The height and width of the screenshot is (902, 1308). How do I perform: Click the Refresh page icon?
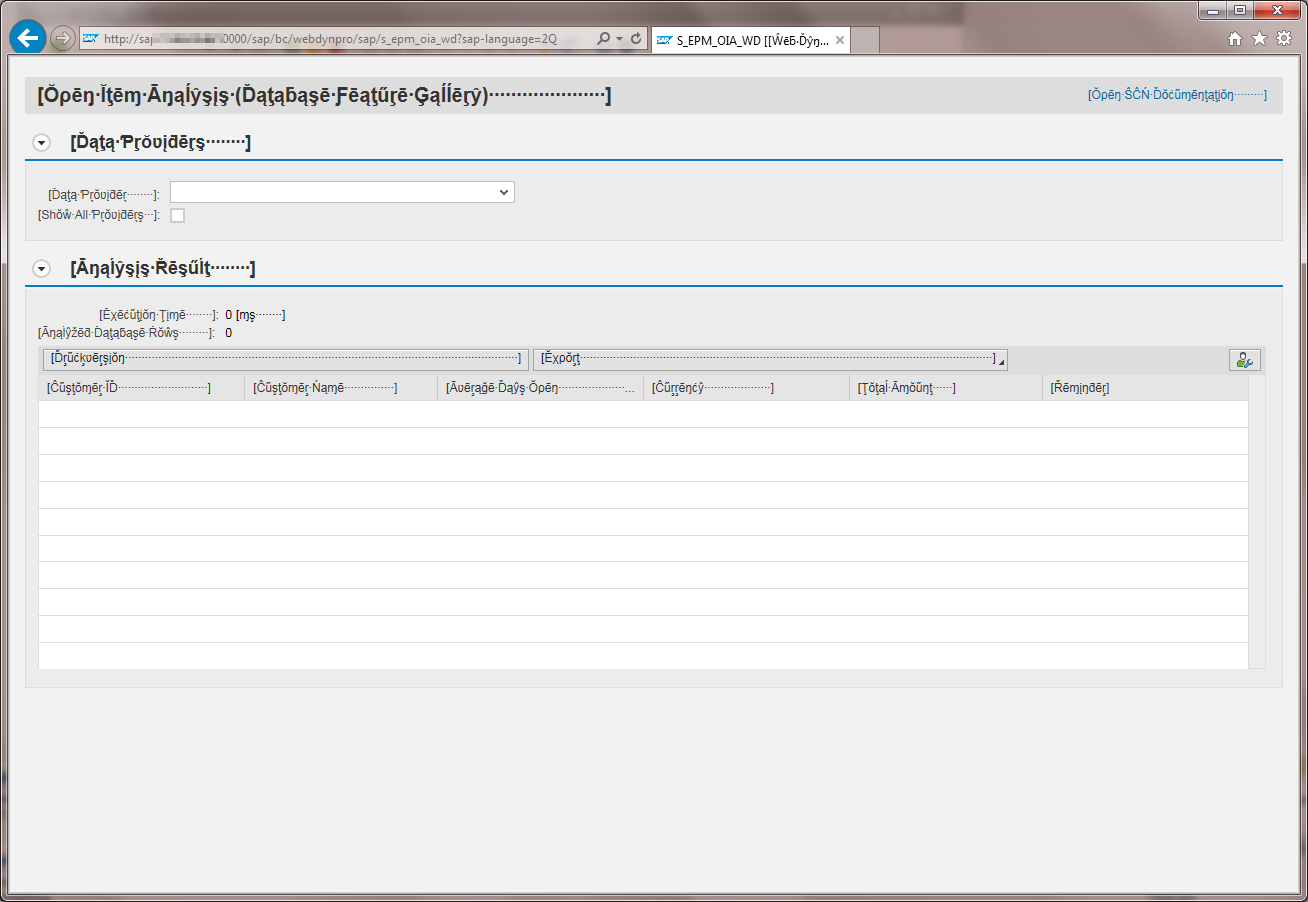636,39
